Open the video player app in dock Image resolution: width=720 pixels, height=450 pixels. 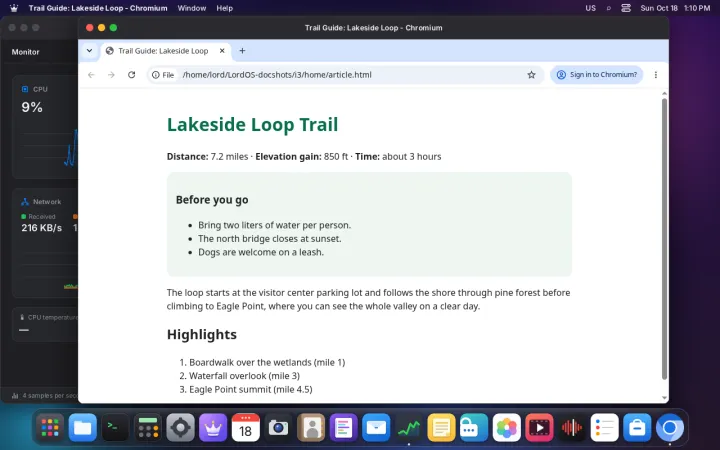coord(539,428)
